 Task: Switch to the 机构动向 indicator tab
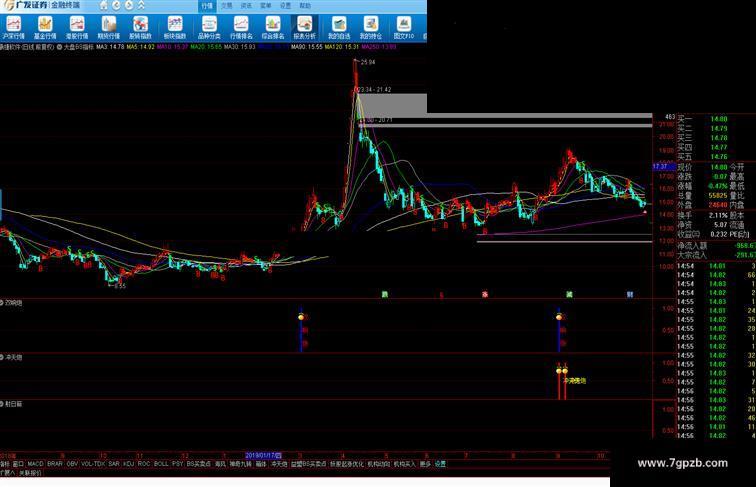coord(378,463)
